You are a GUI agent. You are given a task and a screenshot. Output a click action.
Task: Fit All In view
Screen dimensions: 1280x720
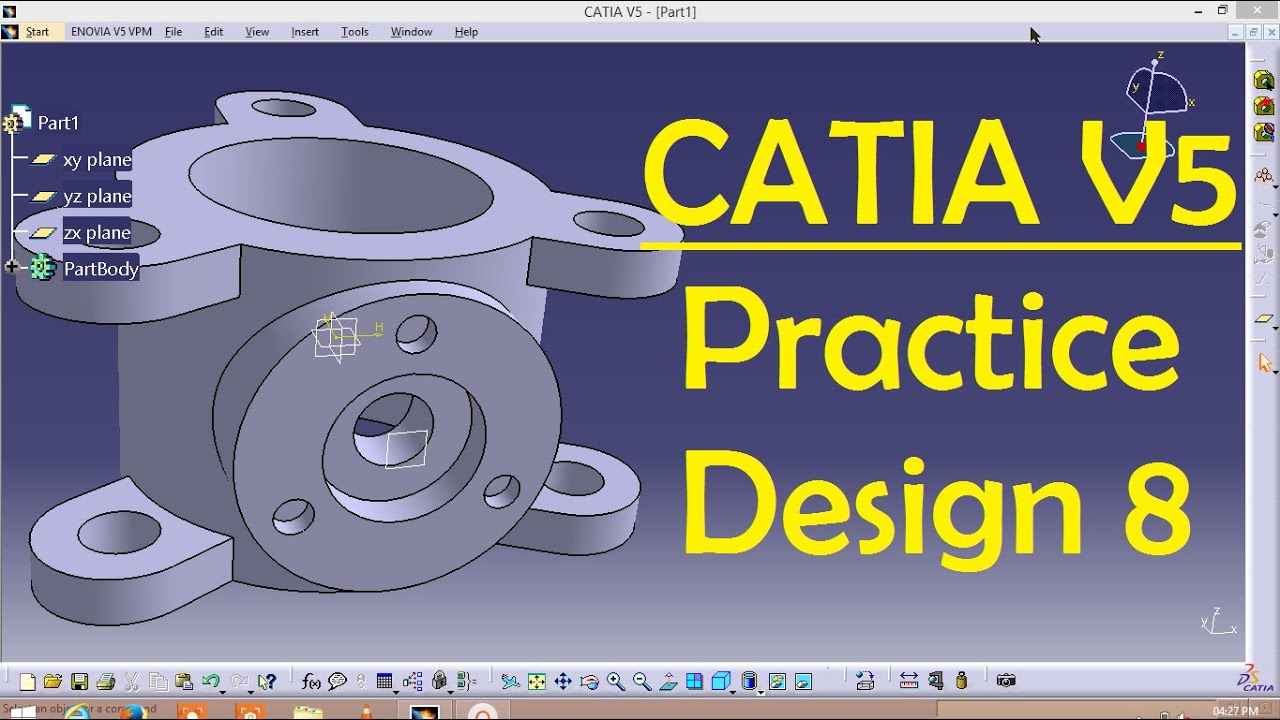[537, 682]
